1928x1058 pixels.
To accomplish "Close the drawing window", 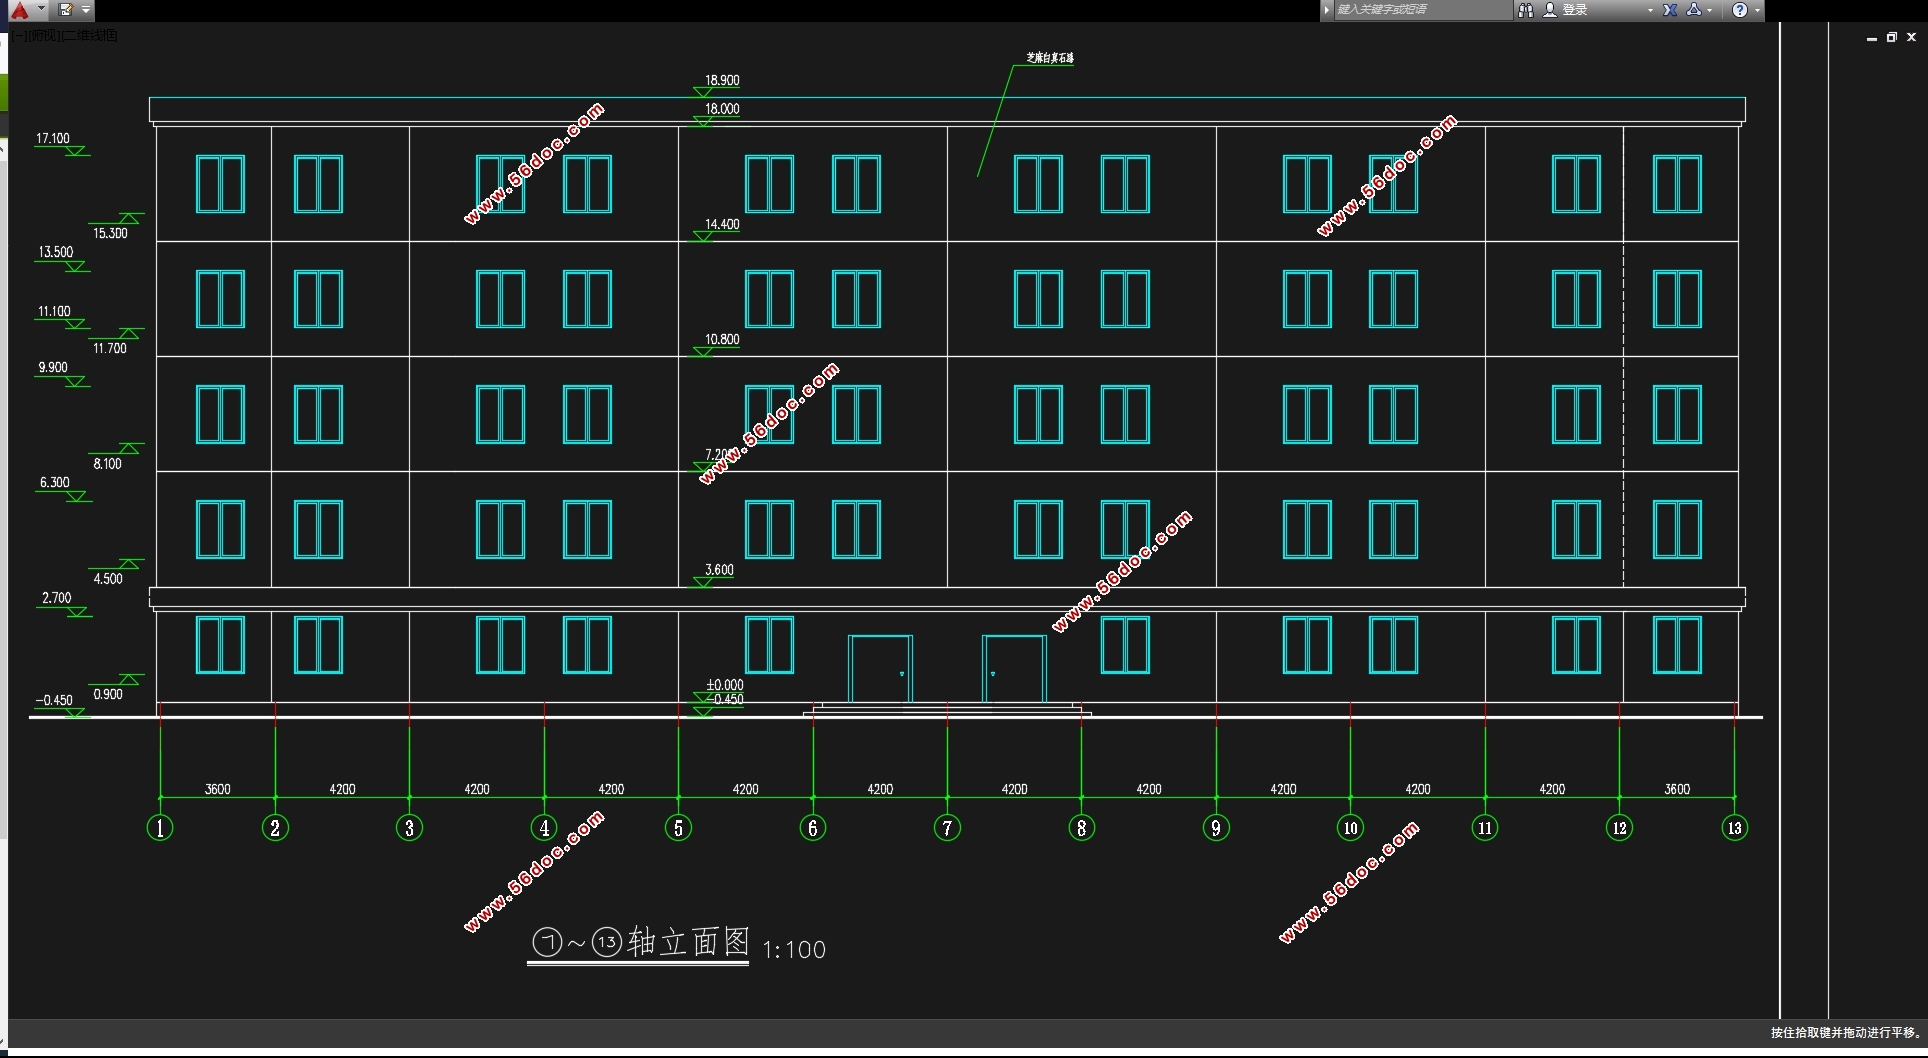I will pos(1911,37).
